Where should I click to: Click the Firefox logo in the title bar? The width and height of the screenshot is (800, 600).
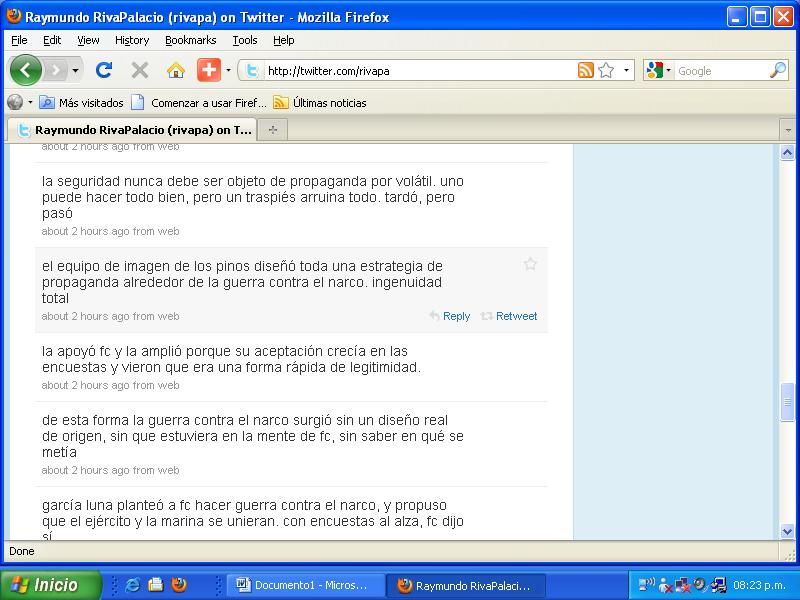14,16
